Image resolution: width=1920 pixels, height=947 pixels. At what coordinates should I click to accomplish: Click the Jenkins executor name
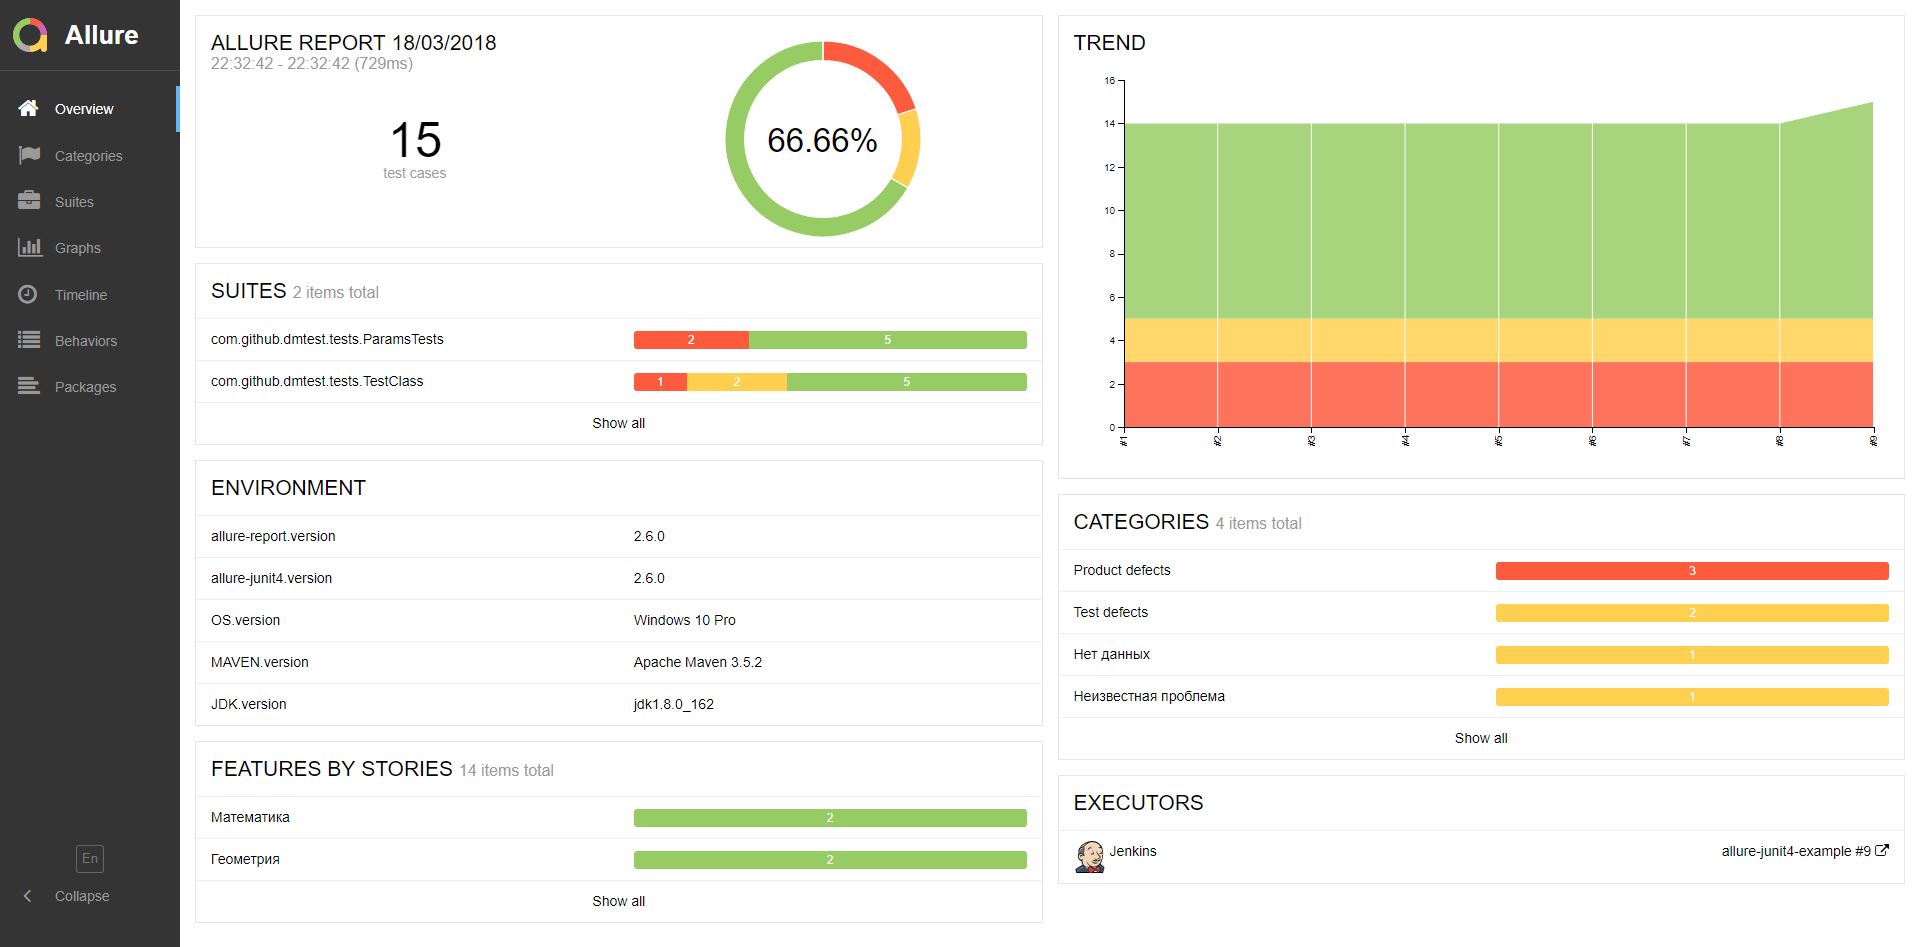1133,851
